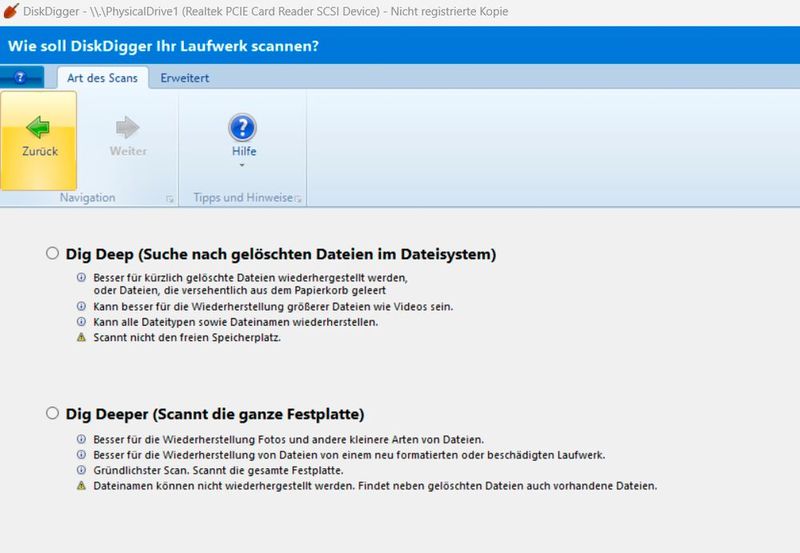Click info icon beside 'Kann besser für die Wiederherstellung'

point(81,306)
